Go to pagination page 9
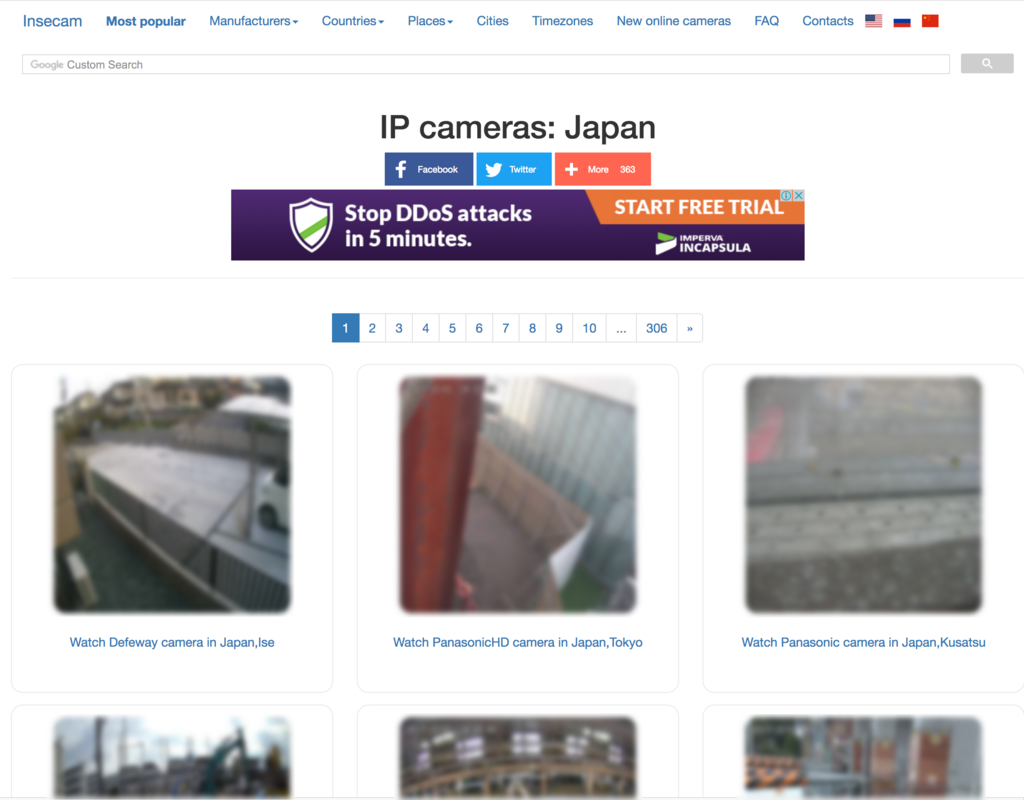1024x800 pixels. (559, 328)
